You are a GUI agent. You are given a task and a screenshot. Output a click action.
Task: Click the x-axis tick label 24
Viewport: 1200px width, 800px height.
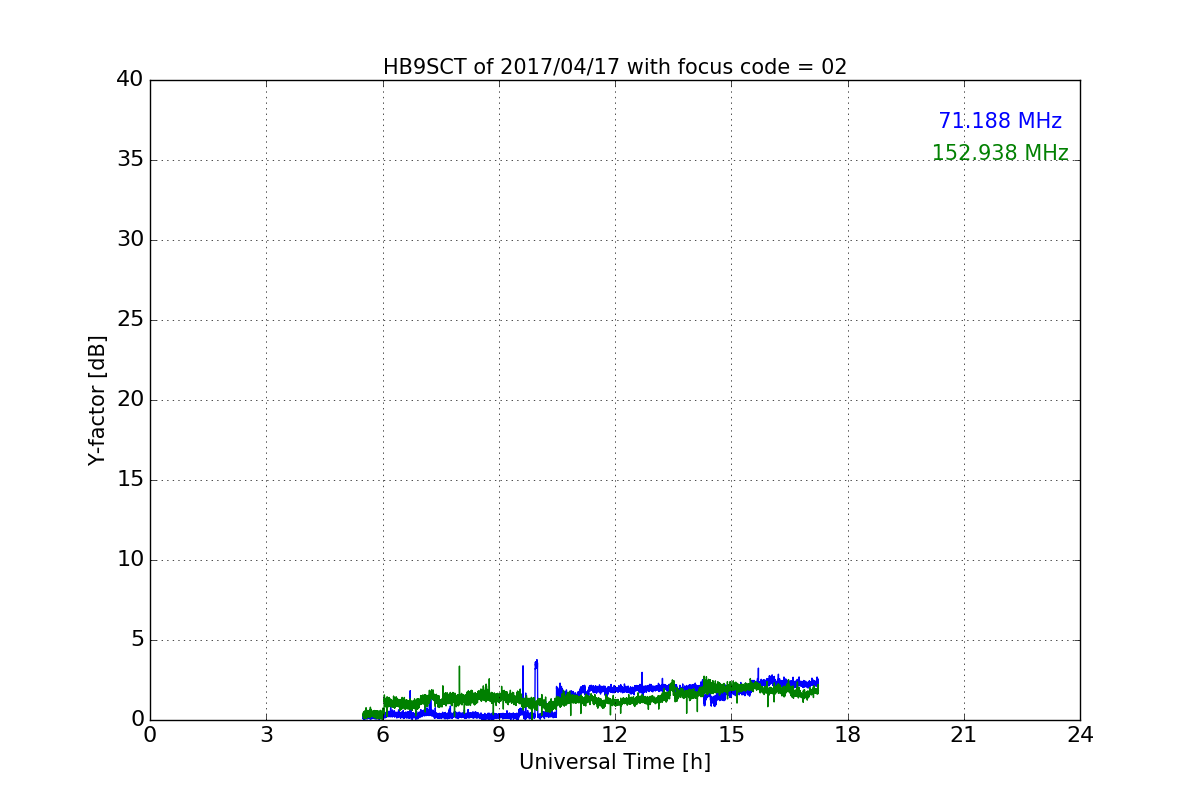(1080, 735)
